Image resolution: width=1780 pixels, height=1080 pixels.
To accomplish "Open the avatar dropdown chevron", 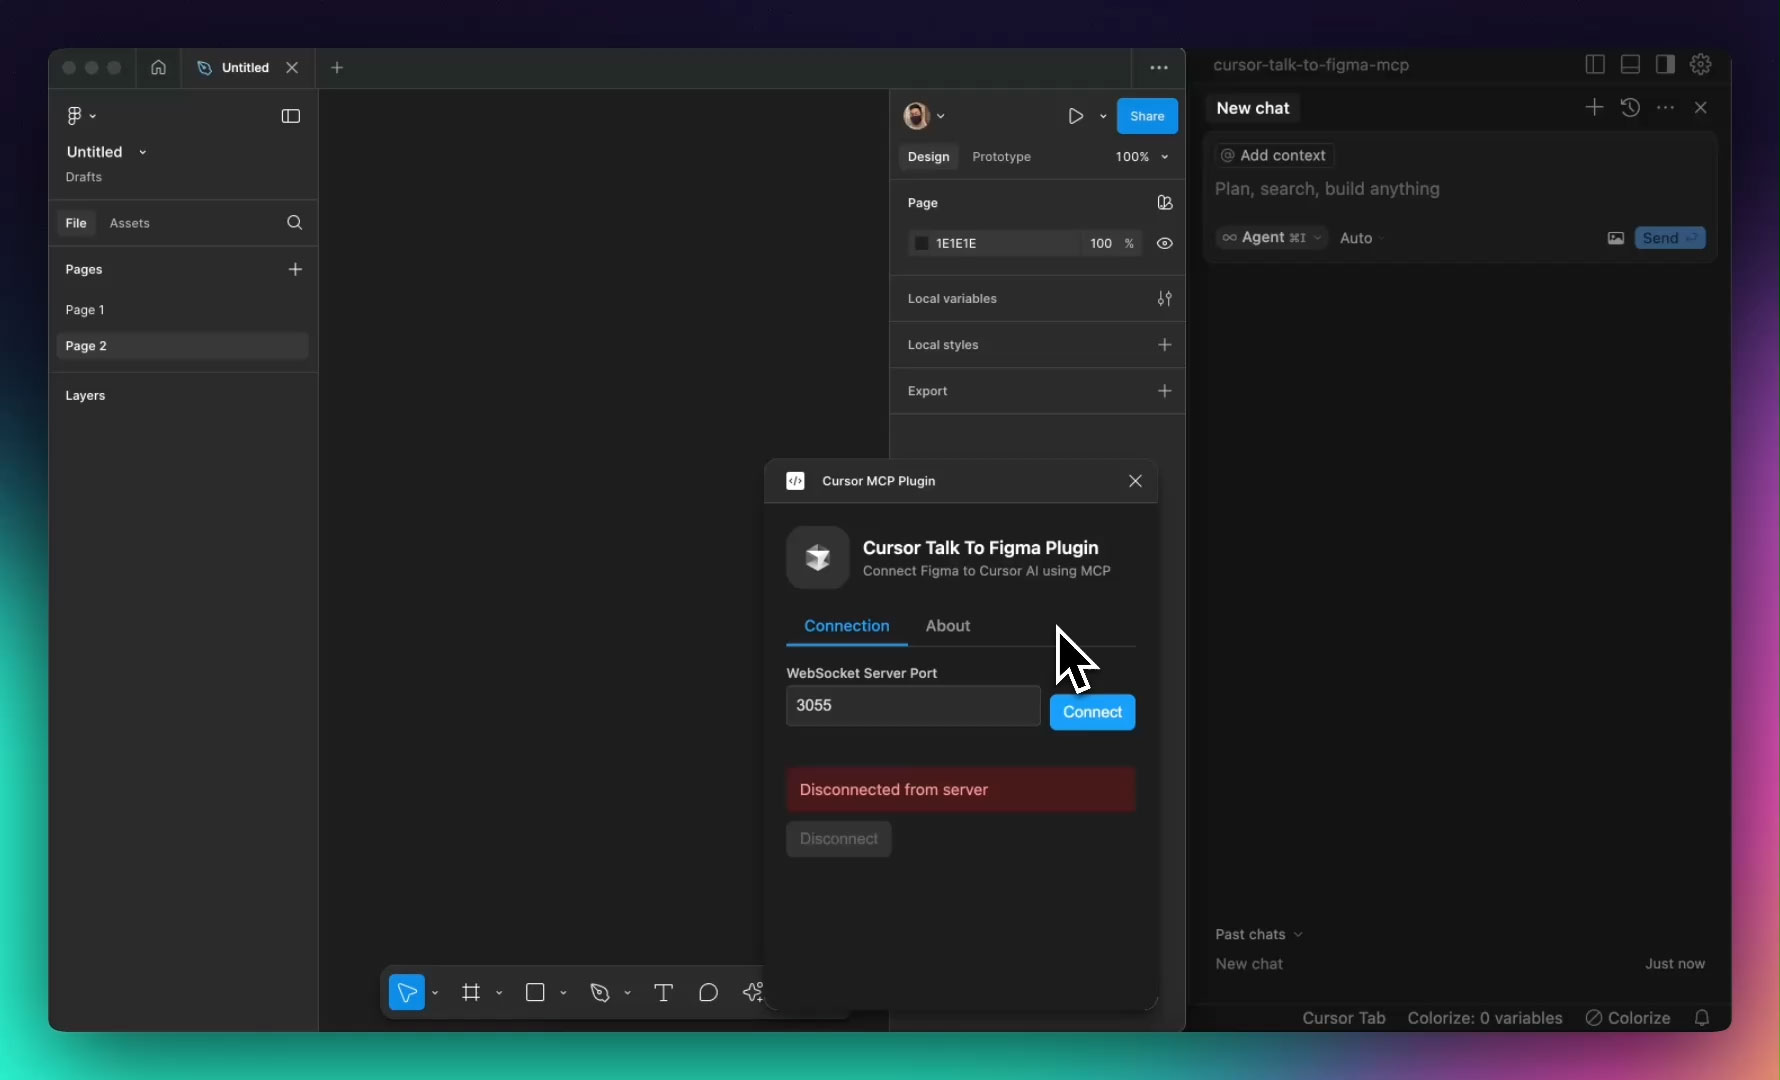I will (941, 116).
